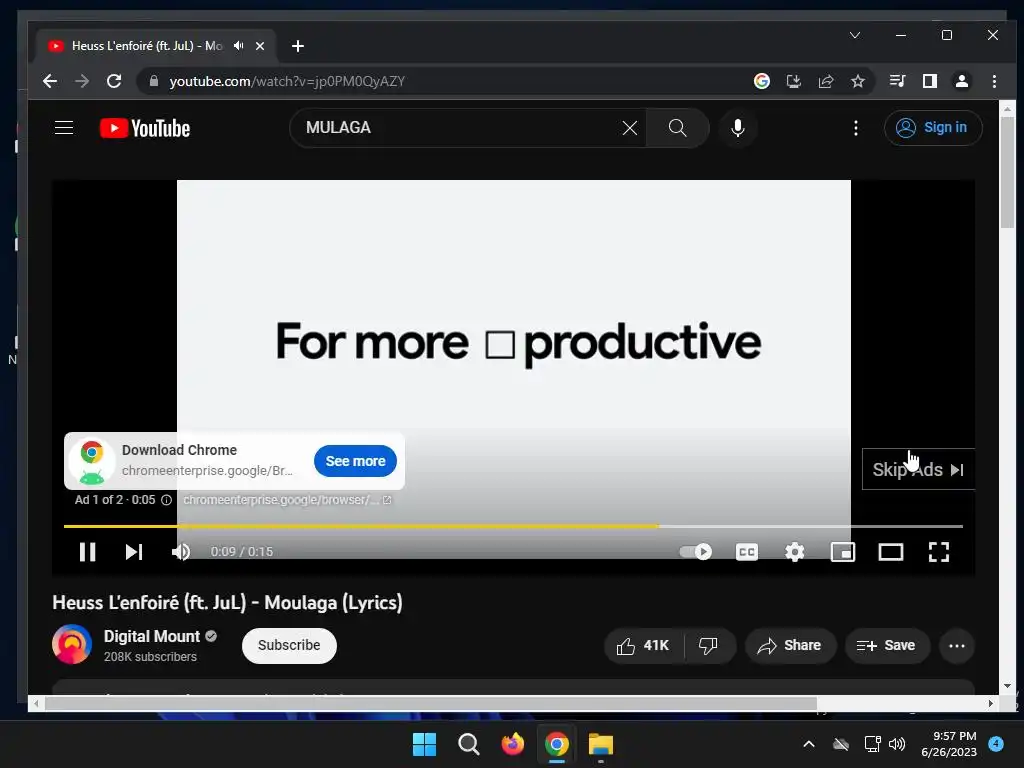Open system volume tray icon

point(897,744)
